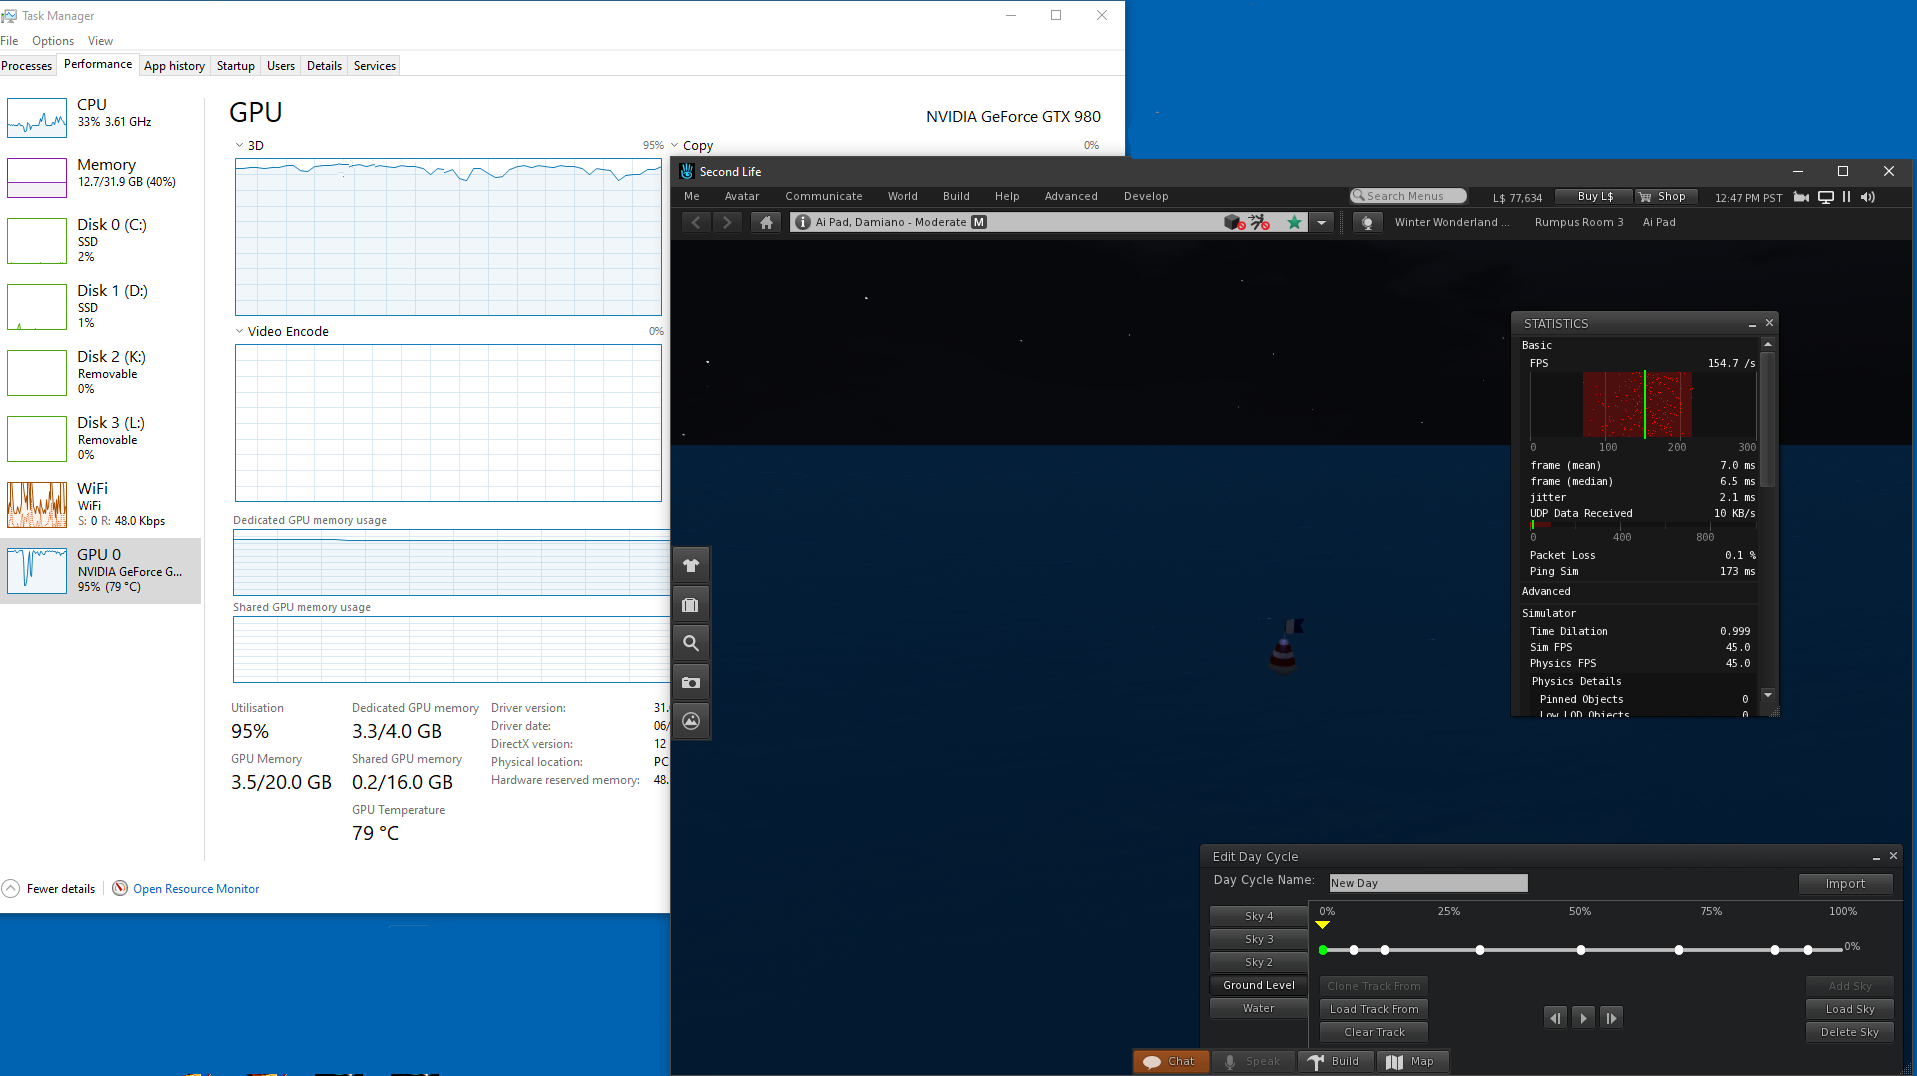This screenshot has width=1917, height=1076.
Task: Open Task Manager Options menu
Action: (x=53, y=41)
